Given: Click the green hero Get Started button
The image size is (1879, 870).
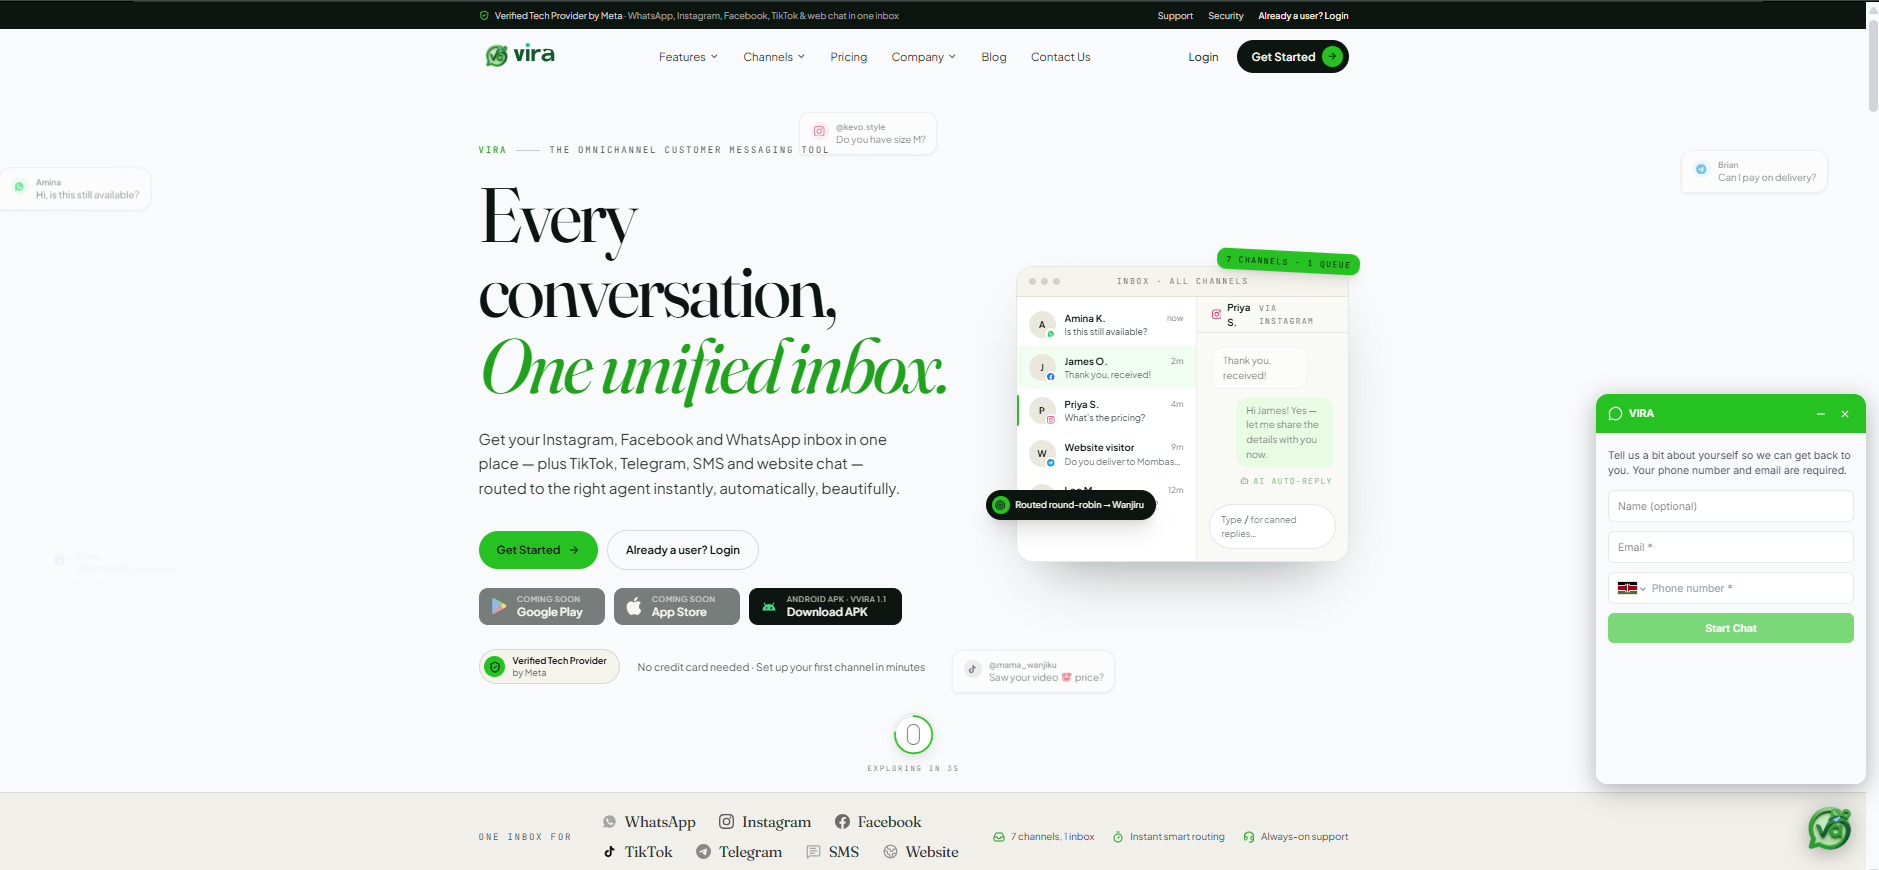Looking at the screenshot, I should 538,550.
